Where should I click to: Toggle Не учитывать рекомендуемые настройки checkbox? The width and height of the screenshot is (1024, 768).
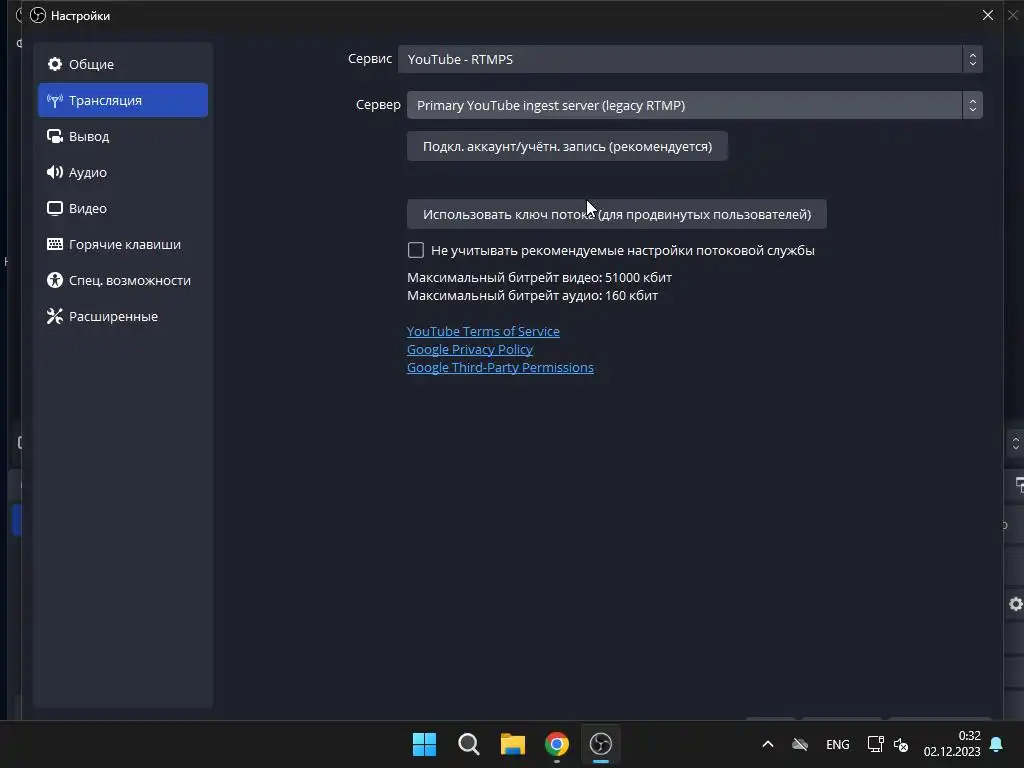tap(415, 250)
